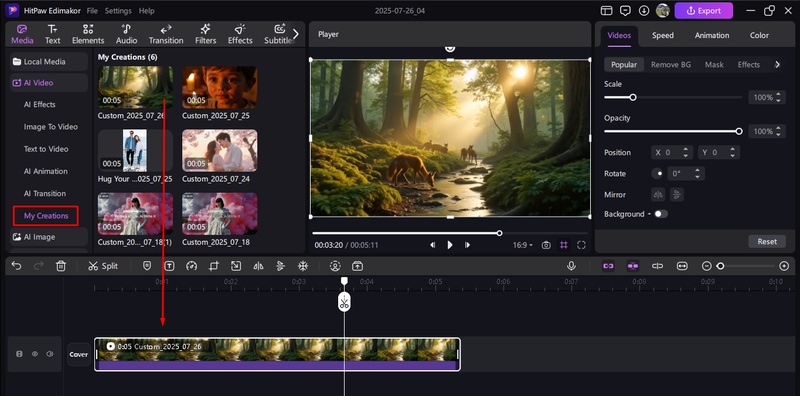Click the Scale percentage stepper
The image size is (800, 396).
(x=778, y=97)
